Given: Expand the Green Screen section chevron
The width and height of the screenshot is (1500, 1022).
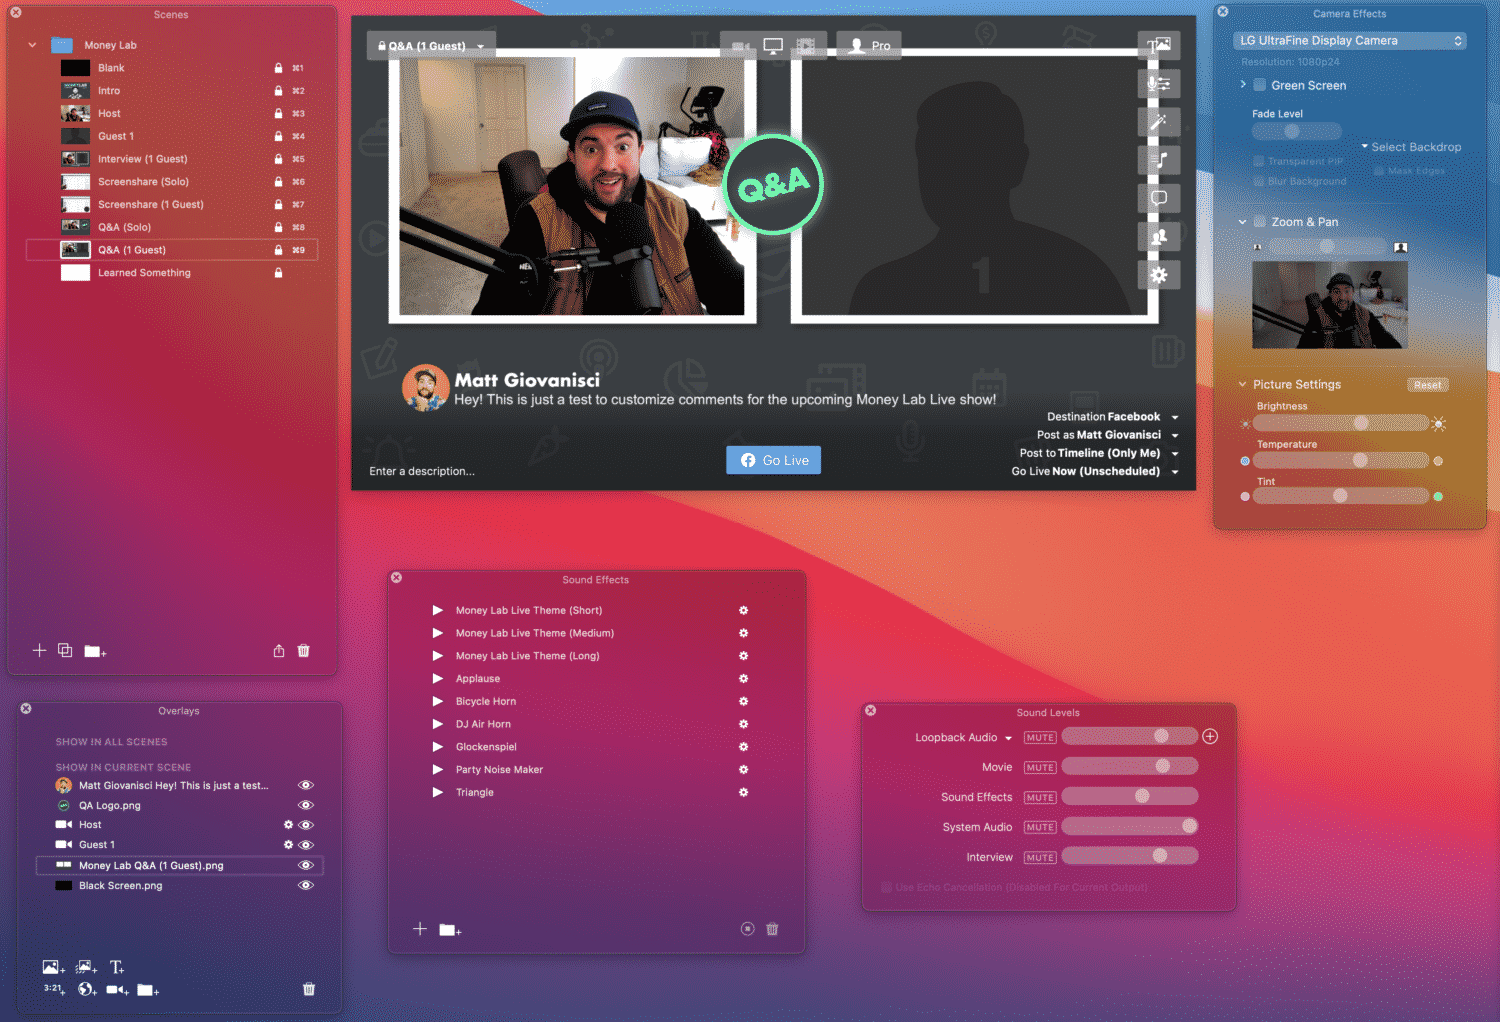Looking at the screenshot, I should (x=1243, y=85).
